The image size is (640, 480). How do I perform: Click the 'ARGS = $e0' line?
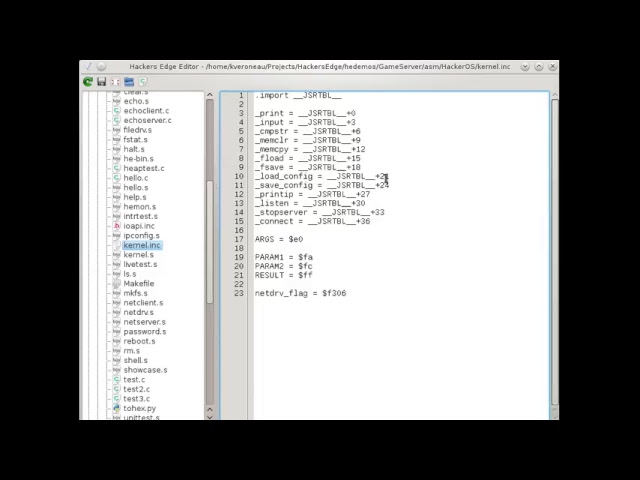tap(279, 239)
